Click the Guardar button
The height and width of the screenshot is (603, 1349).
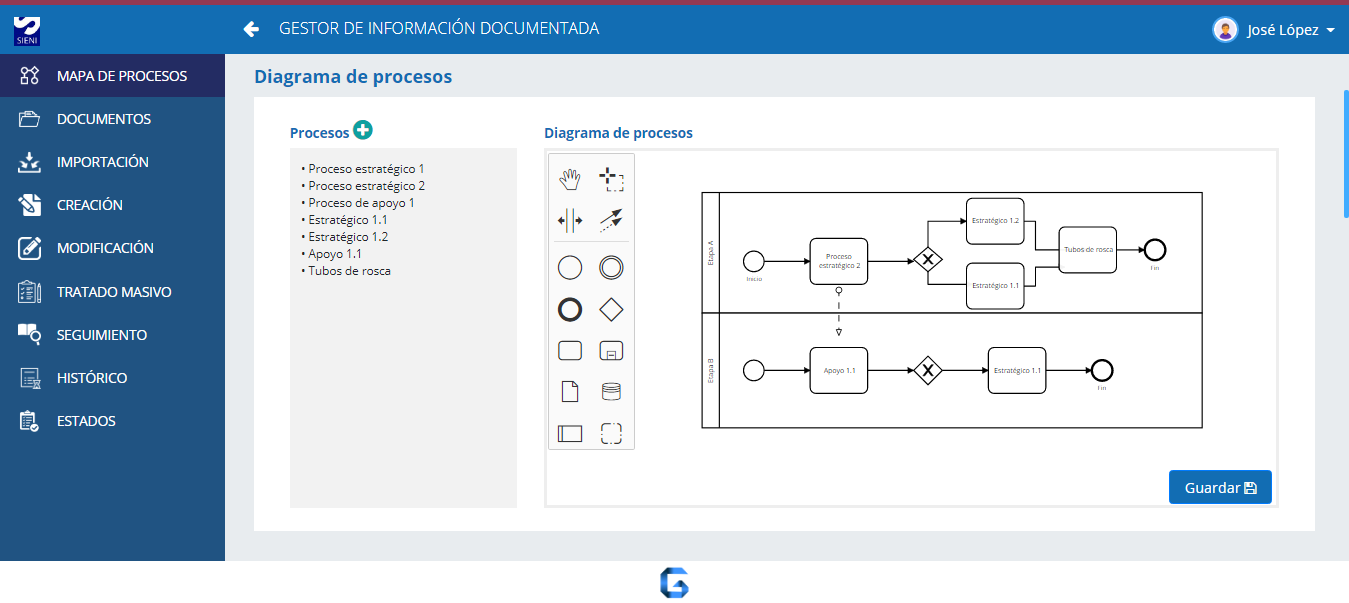pos(1220,487)
